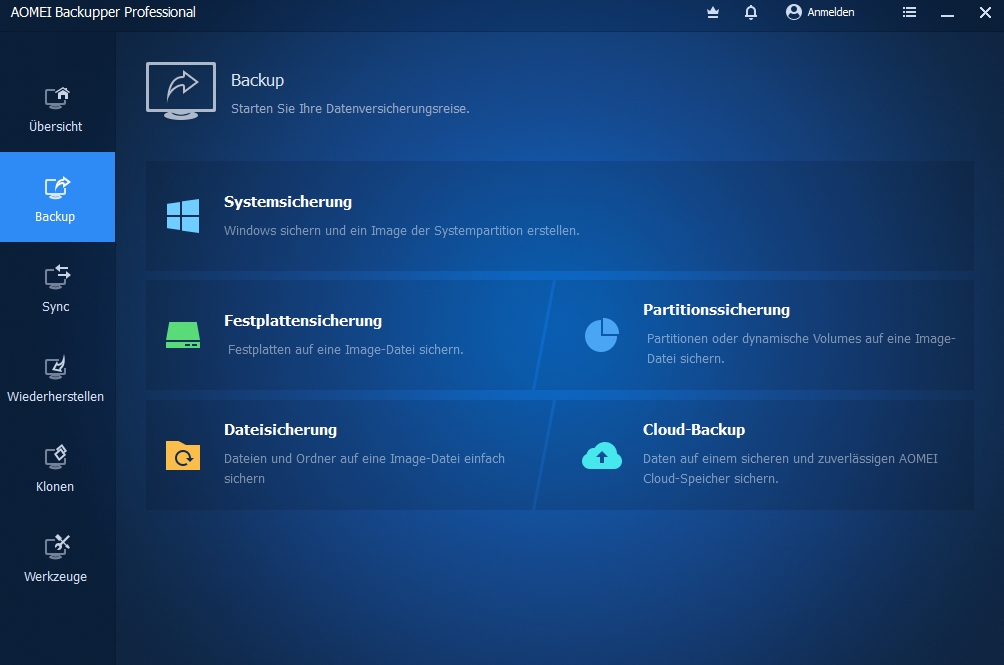Click the Anmelden login link

[x=830, y=12]
